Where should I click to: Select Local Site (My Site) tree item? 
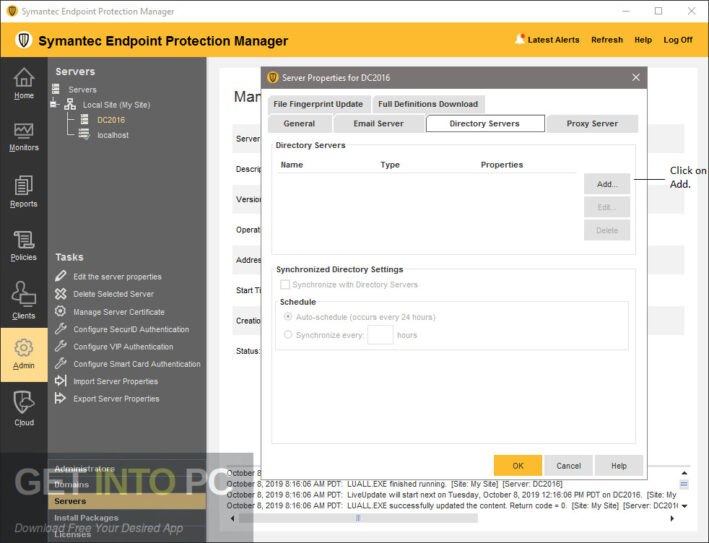point(116,104)
